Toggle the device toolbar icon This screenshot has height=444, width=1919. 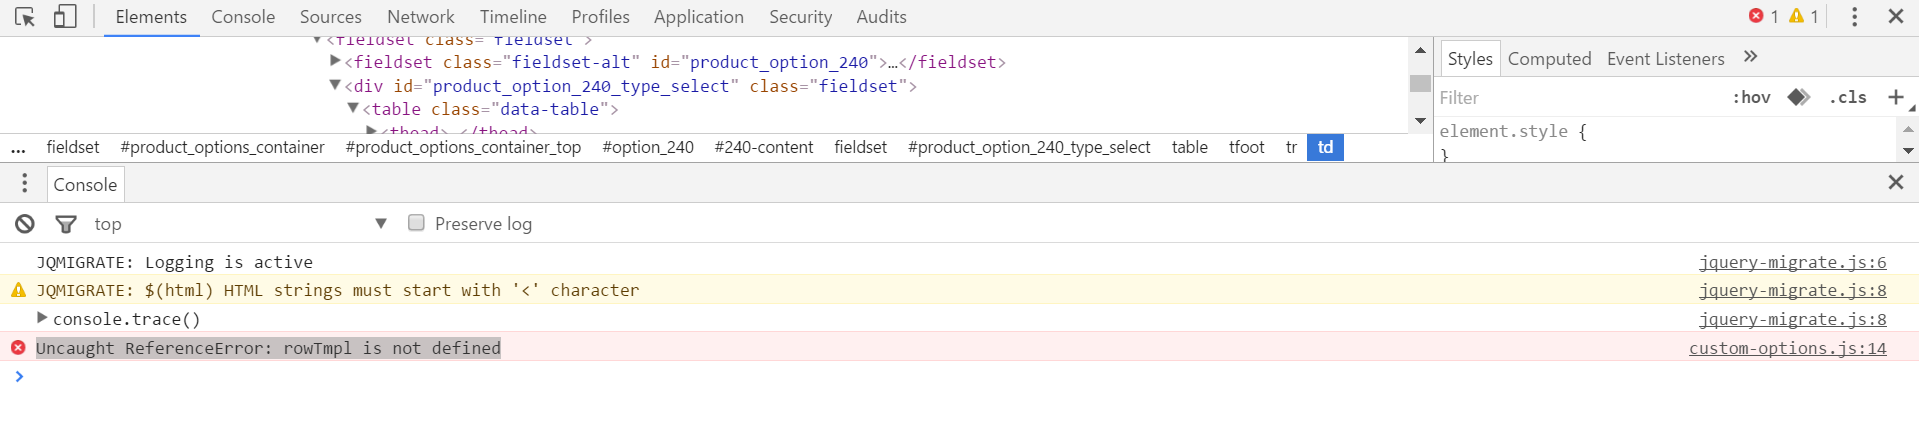point(65,17)
